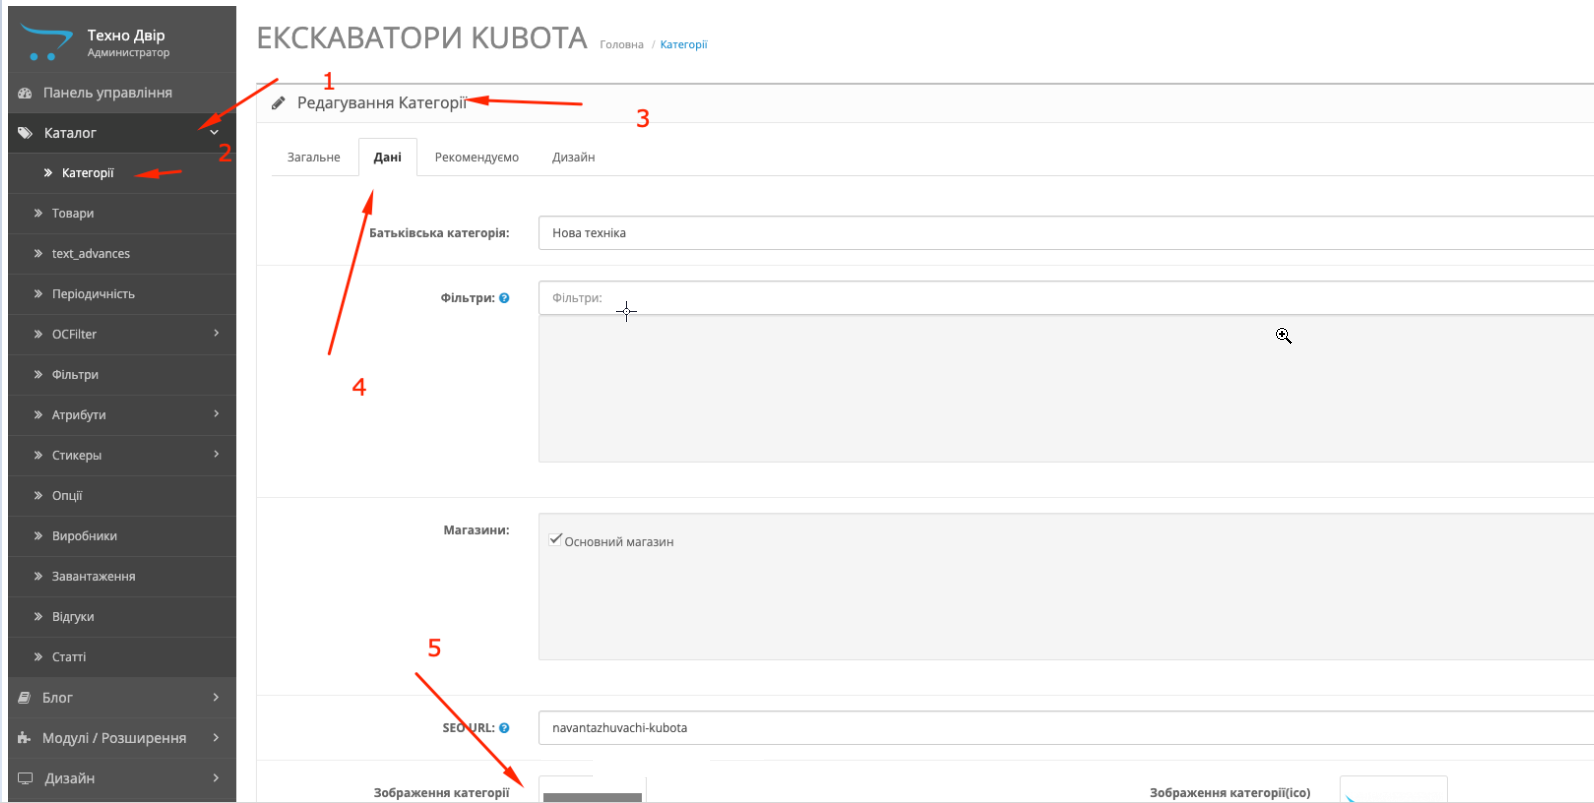This screenshot has height=803, width=1594.
Task: Expand the Атрибути submenu arrow
Action: point(216,414)
